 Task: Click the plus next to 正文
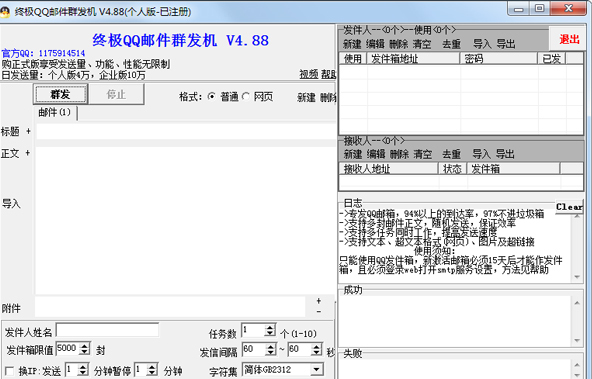click(x=28, y=153)
